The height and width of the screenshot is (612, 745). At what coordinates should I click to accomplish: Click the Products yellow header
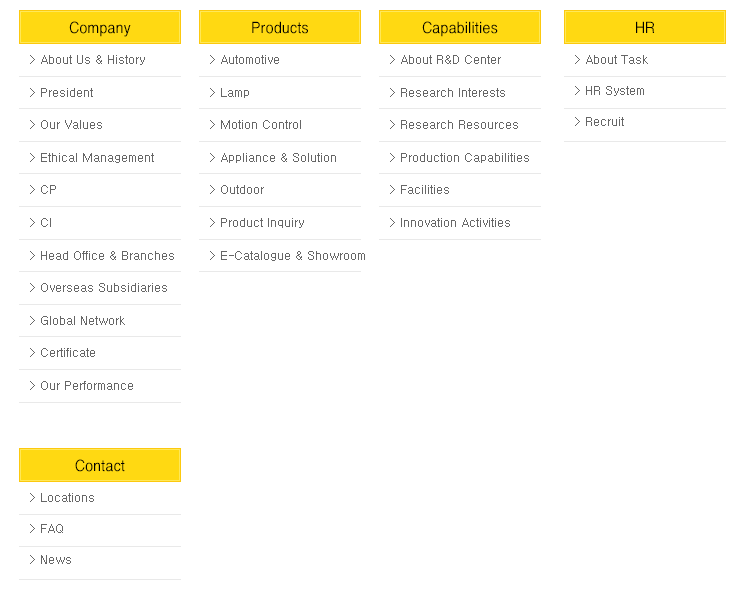[x=280, y=28]
